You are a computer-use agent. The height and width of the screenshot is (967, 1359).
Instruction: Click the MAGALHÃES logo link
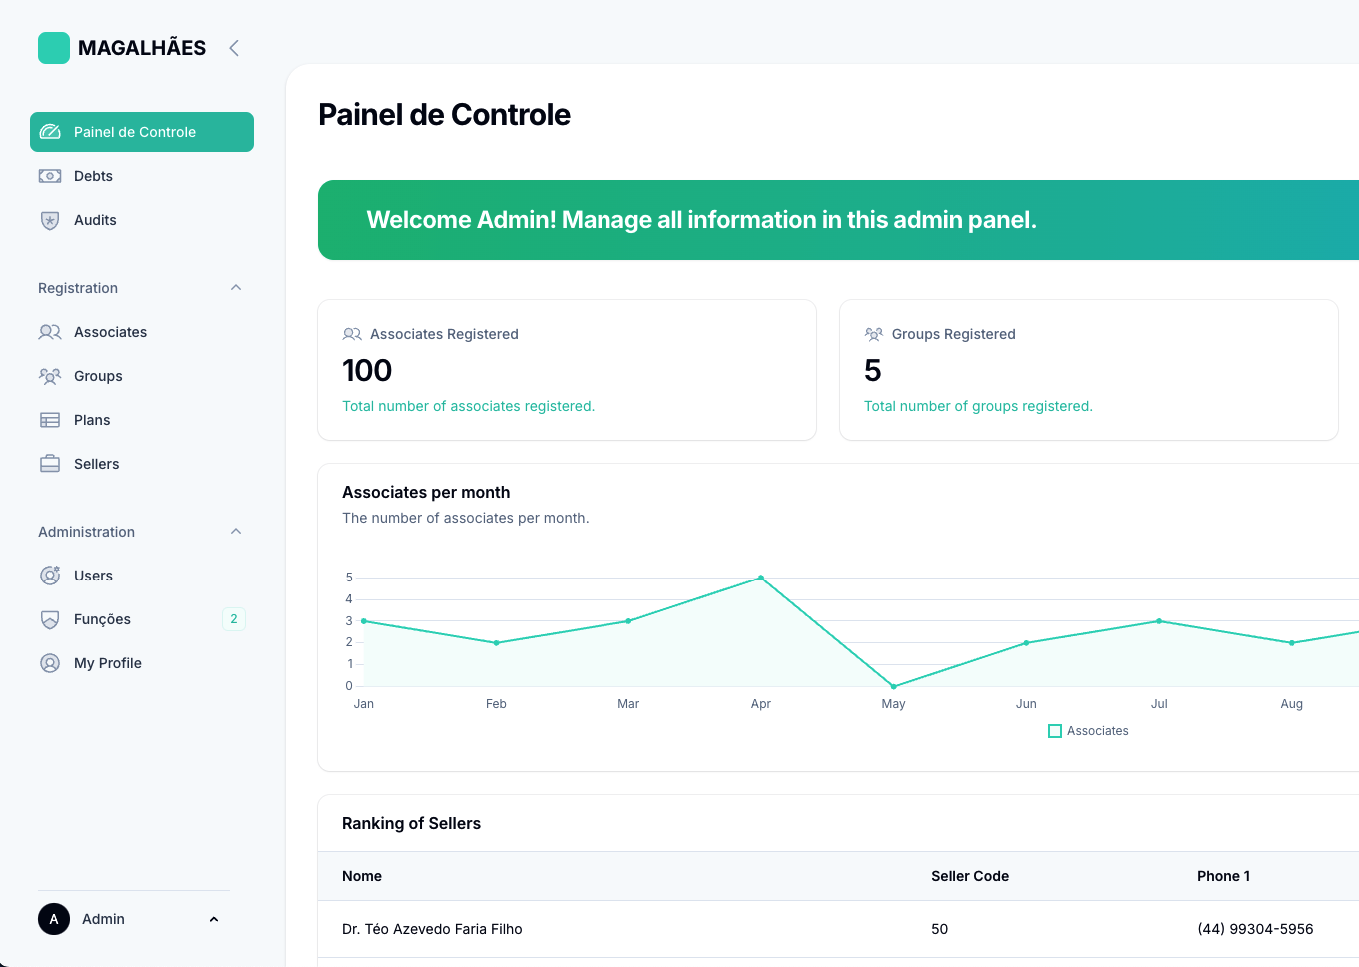121,47
